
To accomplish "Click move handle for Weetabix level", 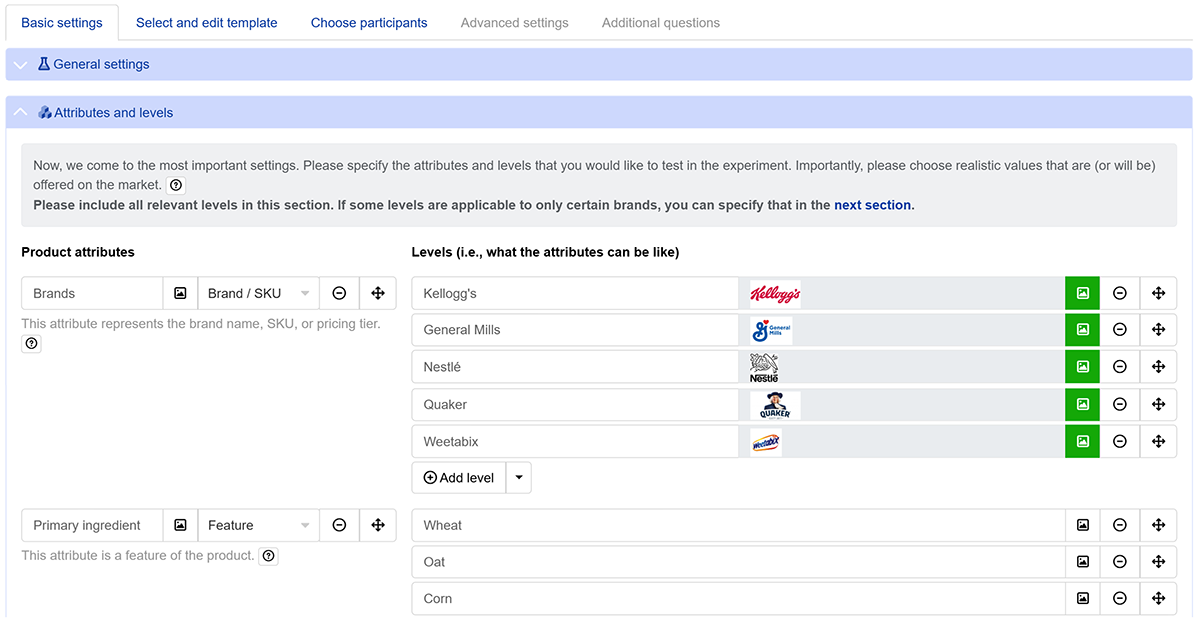I will (x=1158, y=441).
